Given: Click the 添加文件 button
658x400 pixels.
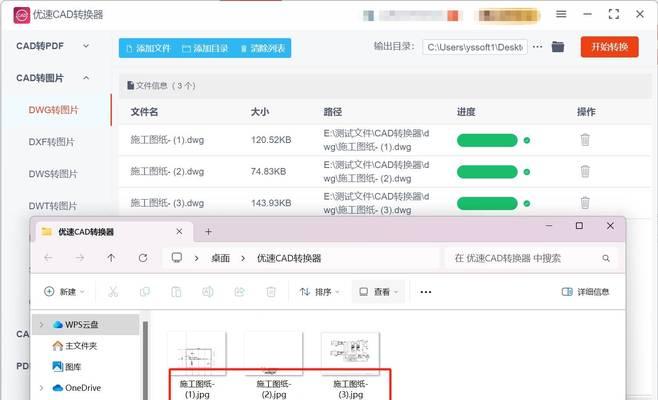Looking at the screenshot, I should click(148, 48).
